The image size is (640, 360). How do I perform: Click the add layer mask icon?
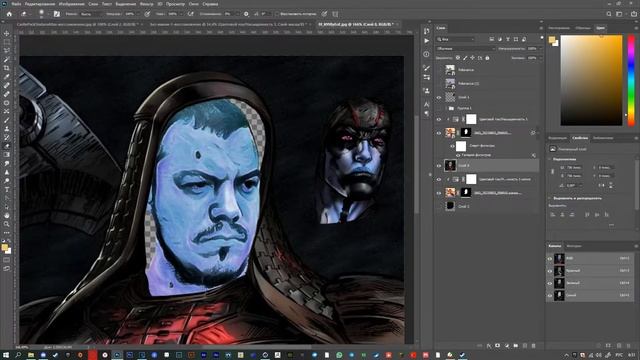(498, 346)
